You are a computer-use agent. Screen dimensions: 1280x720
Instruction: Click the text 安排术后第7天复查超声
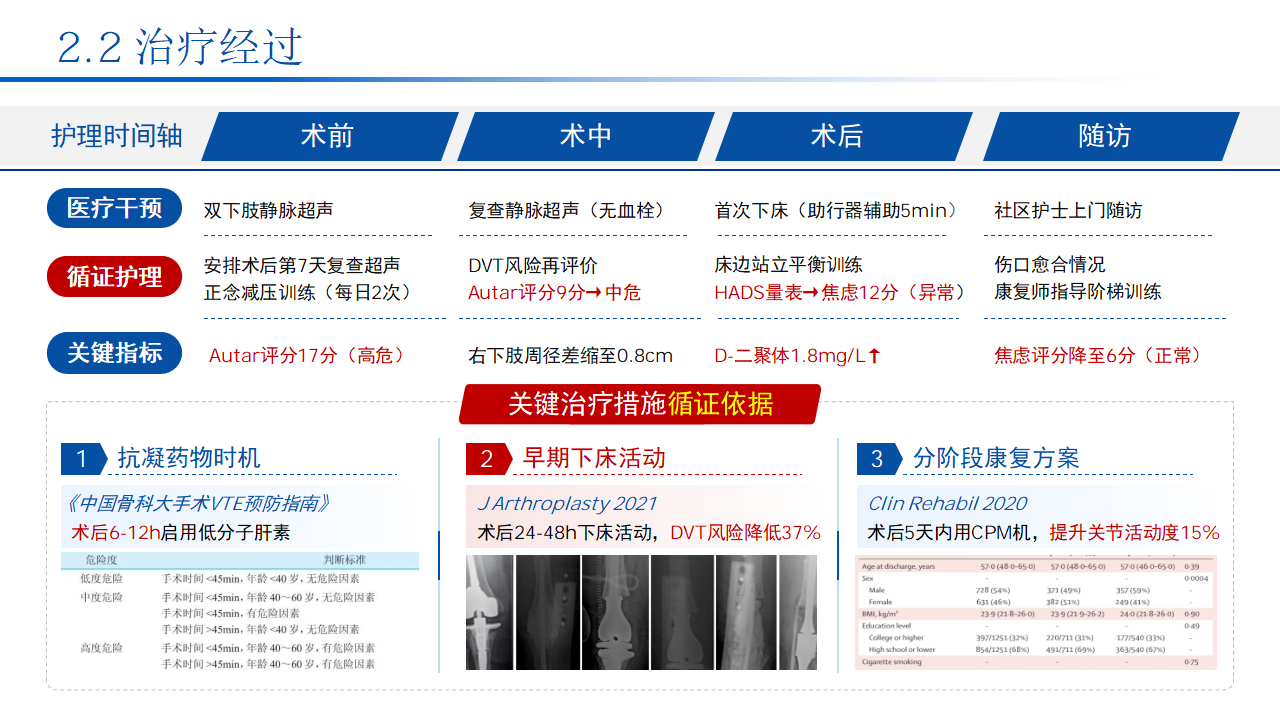pyautogui.click(x=302, y=265)
